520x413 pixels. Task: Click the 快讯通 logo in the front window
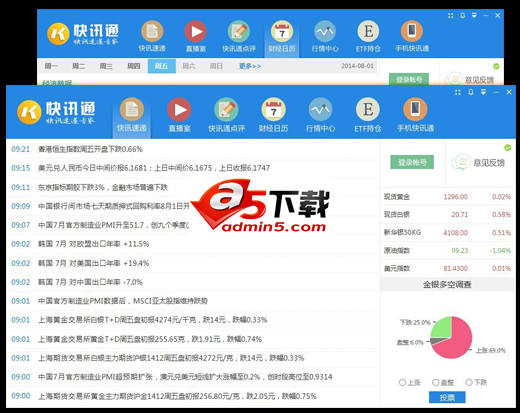56,112
